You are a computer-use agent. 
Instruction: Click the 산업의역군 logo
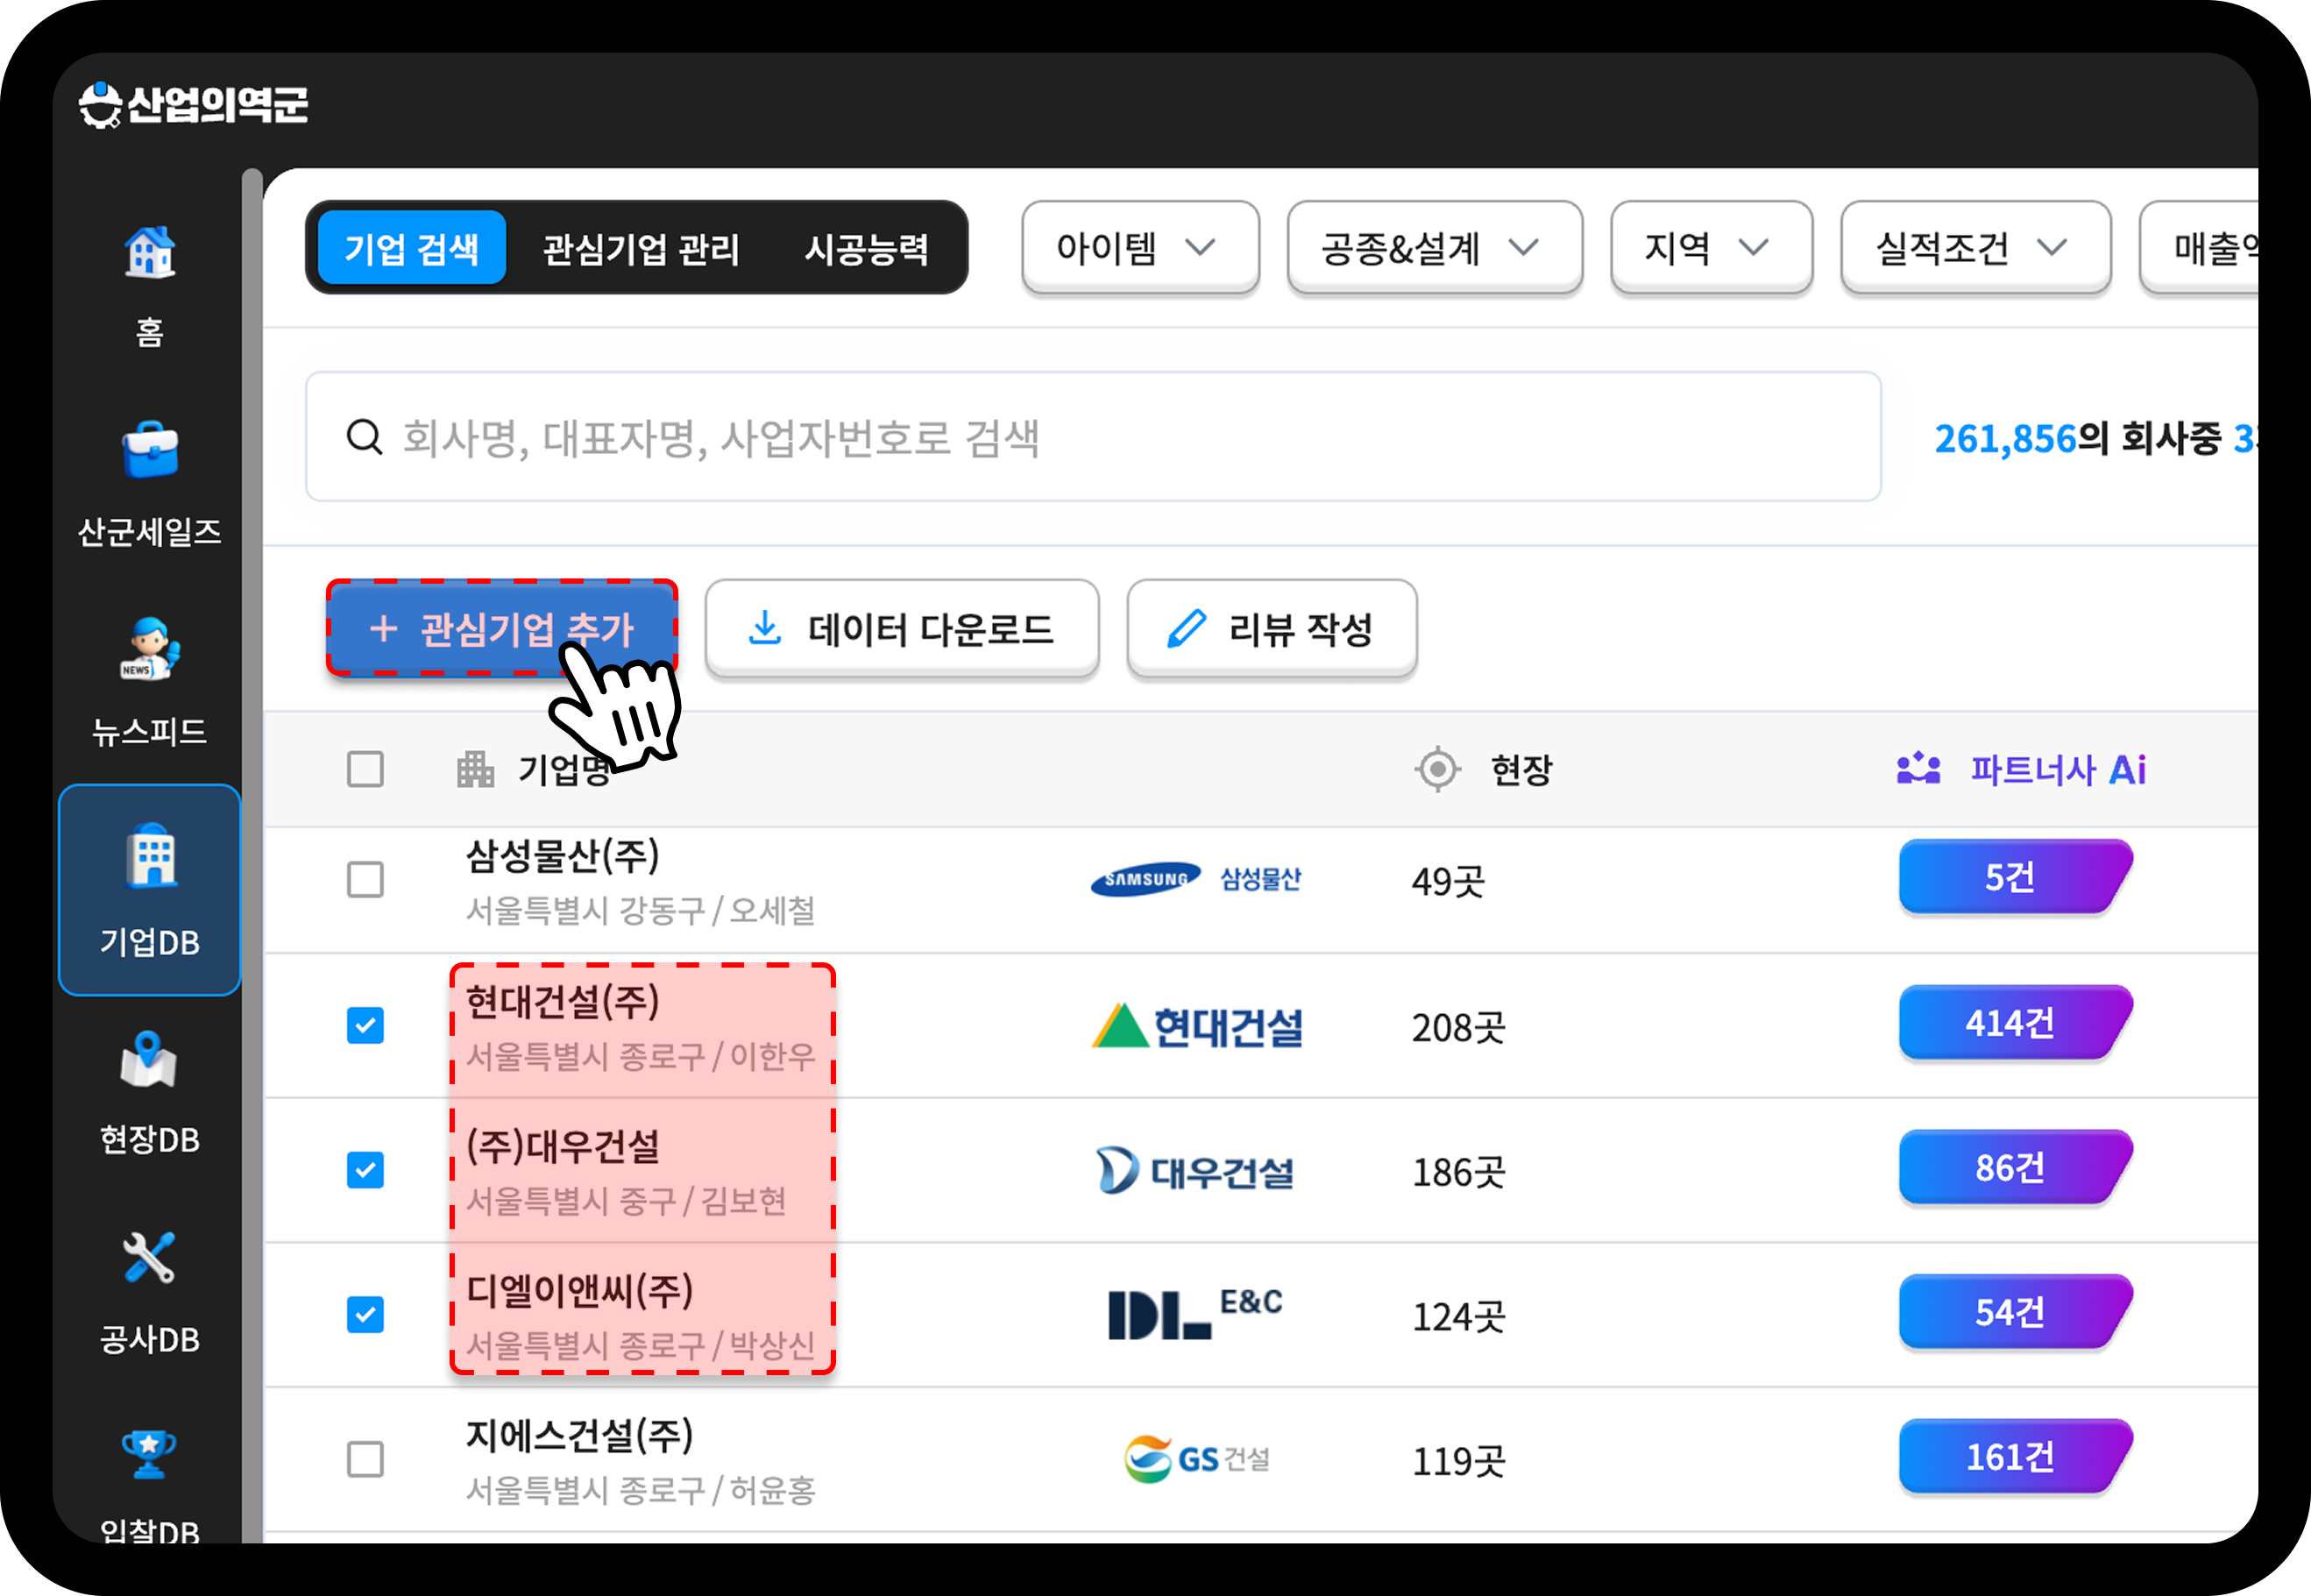pyautogui.click(x=193, y=105)
